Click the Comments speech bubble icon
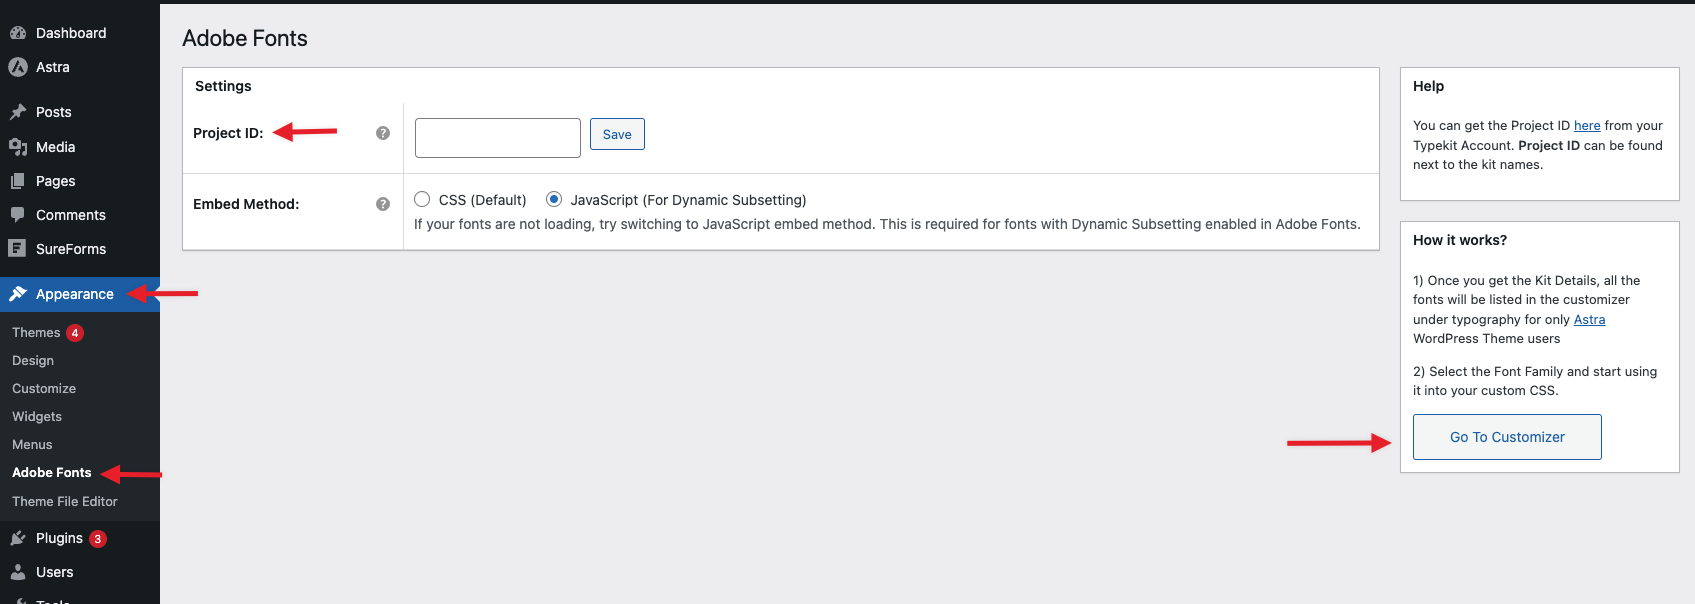The image size is (1695, 604). tap(18, 215)
